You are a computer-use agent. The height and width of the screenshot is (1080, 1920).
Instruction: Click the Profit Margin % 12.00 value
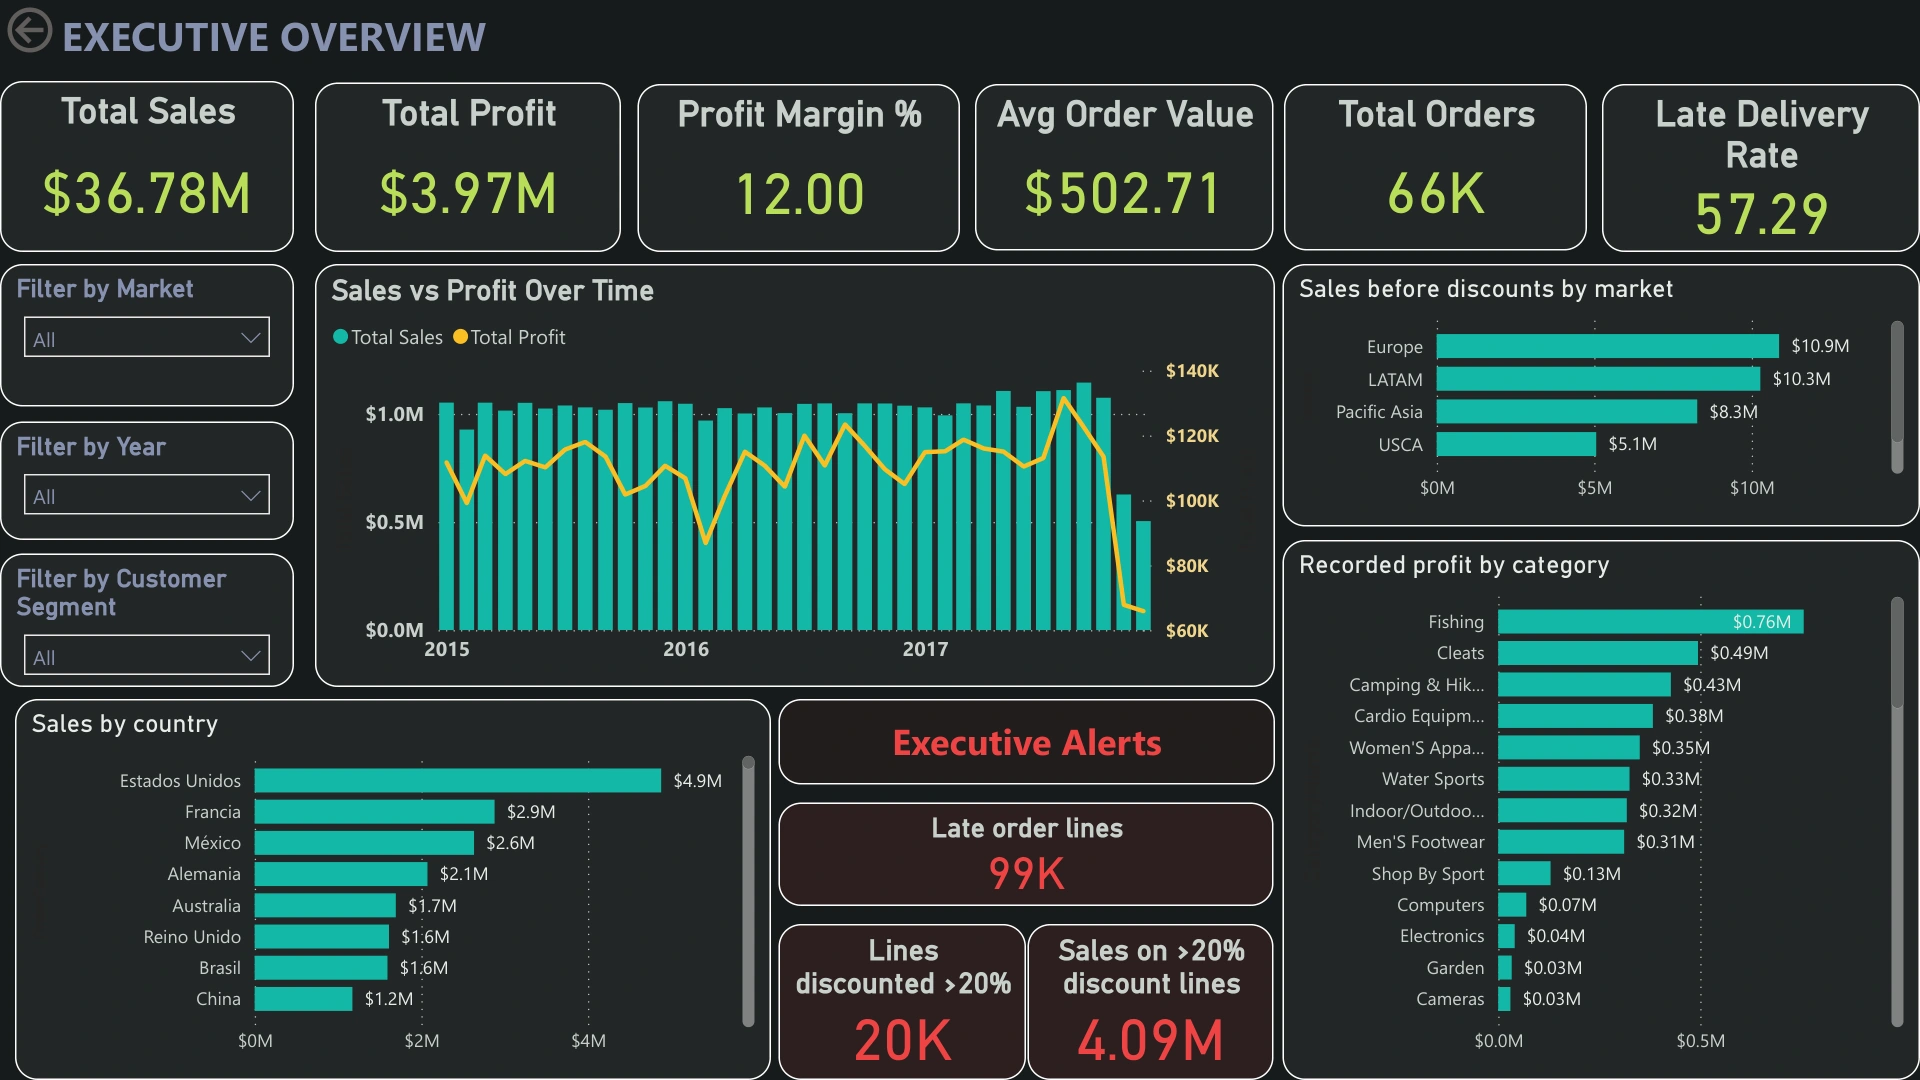(799, 194)
